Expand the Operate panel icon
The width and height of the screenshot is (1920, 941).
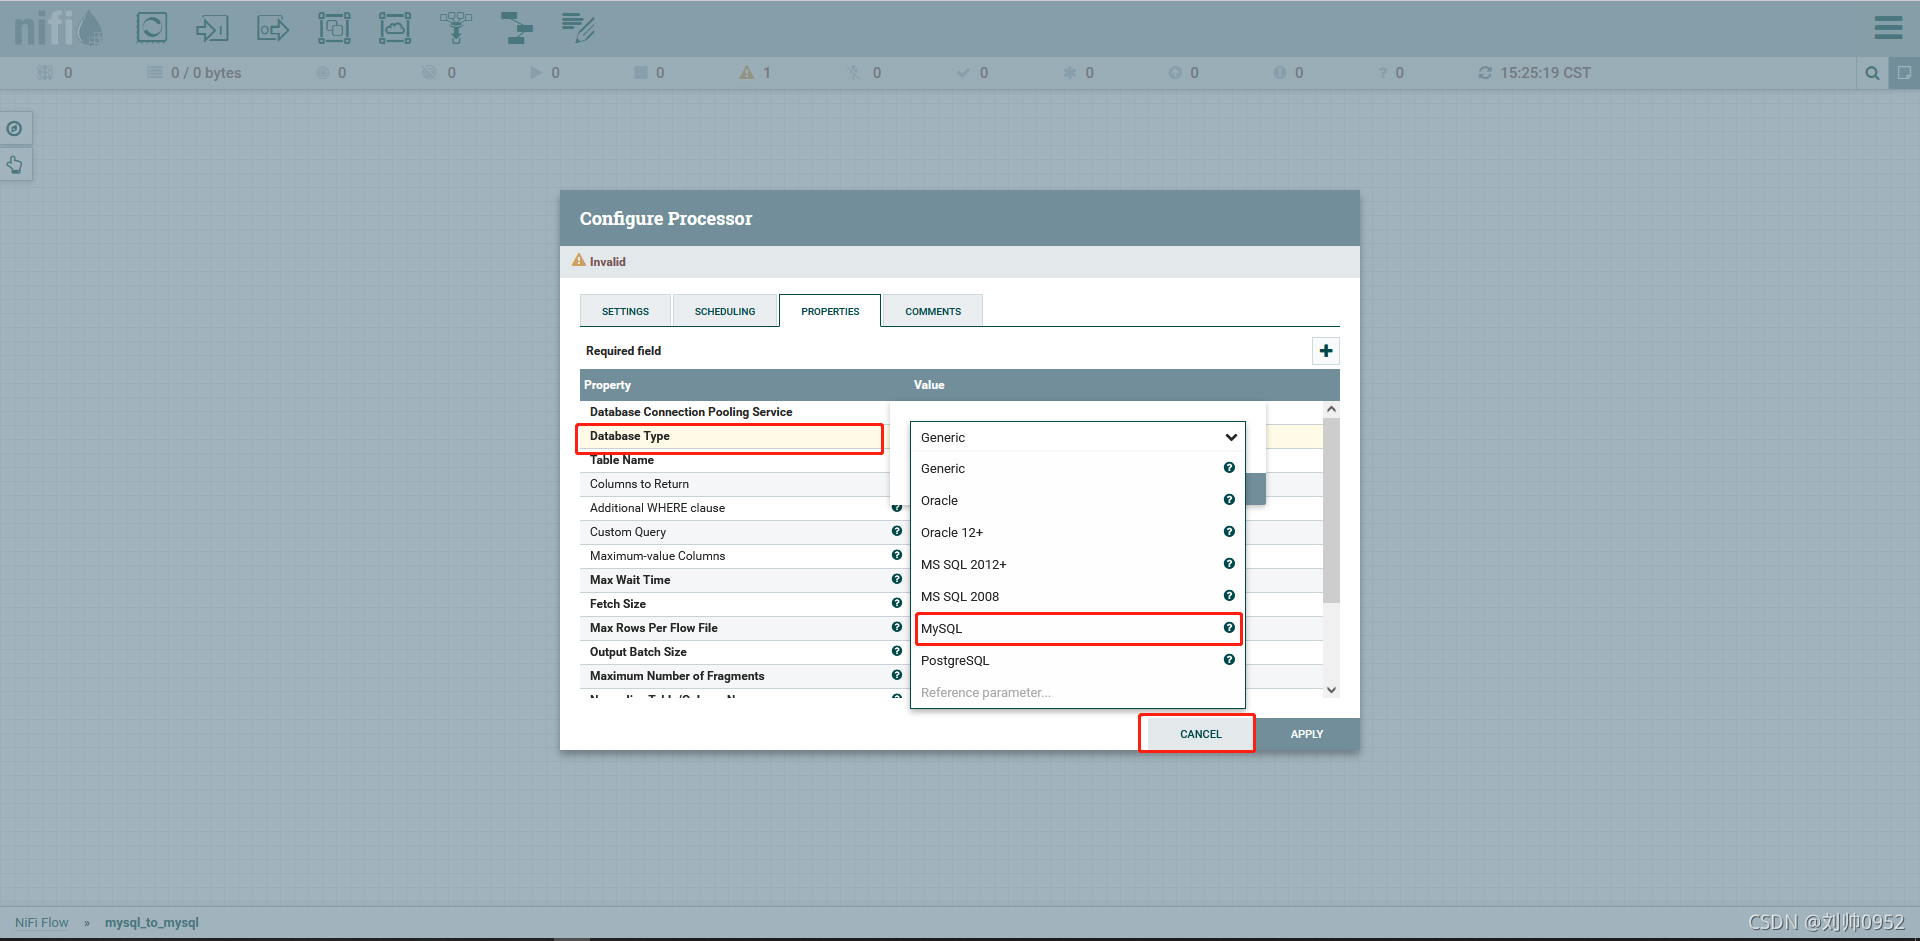point(15,164)
